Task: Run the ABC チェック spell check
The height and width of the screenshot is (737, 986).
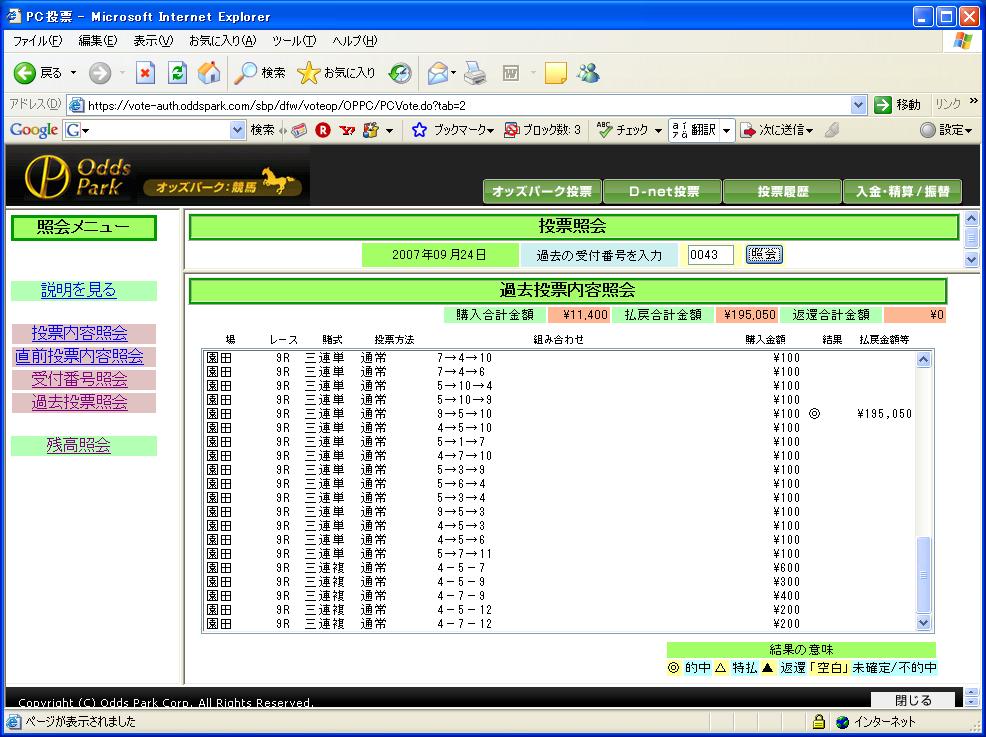Action: pyautogui.click(x=622, y=130)
